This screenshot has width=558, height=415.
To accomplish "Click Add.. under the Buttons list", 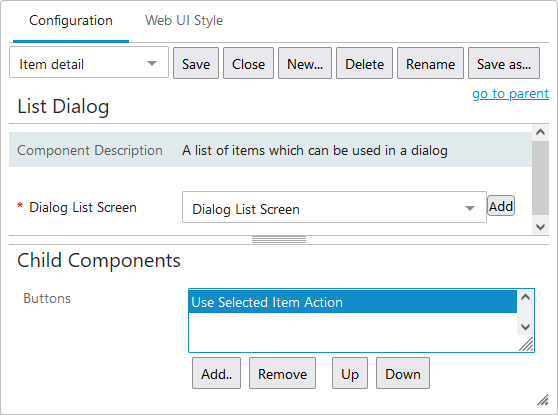I will (216, 373).
